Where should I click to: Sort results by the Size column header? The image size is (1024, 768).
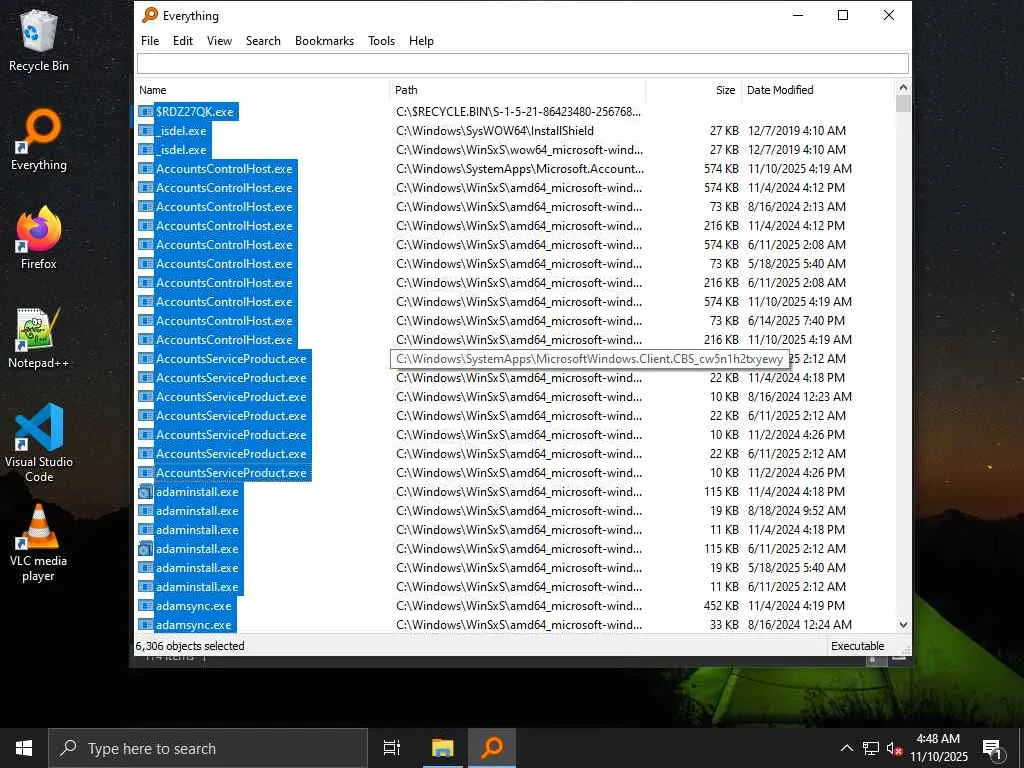tap(694, 90)
